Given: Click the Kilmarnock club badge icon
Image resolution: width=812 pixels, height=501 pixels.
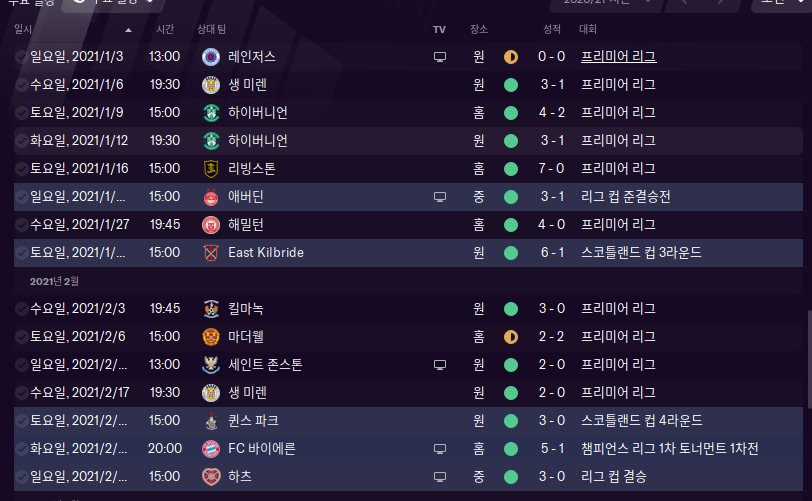Looking at the screenshot, I should point(211,309).
